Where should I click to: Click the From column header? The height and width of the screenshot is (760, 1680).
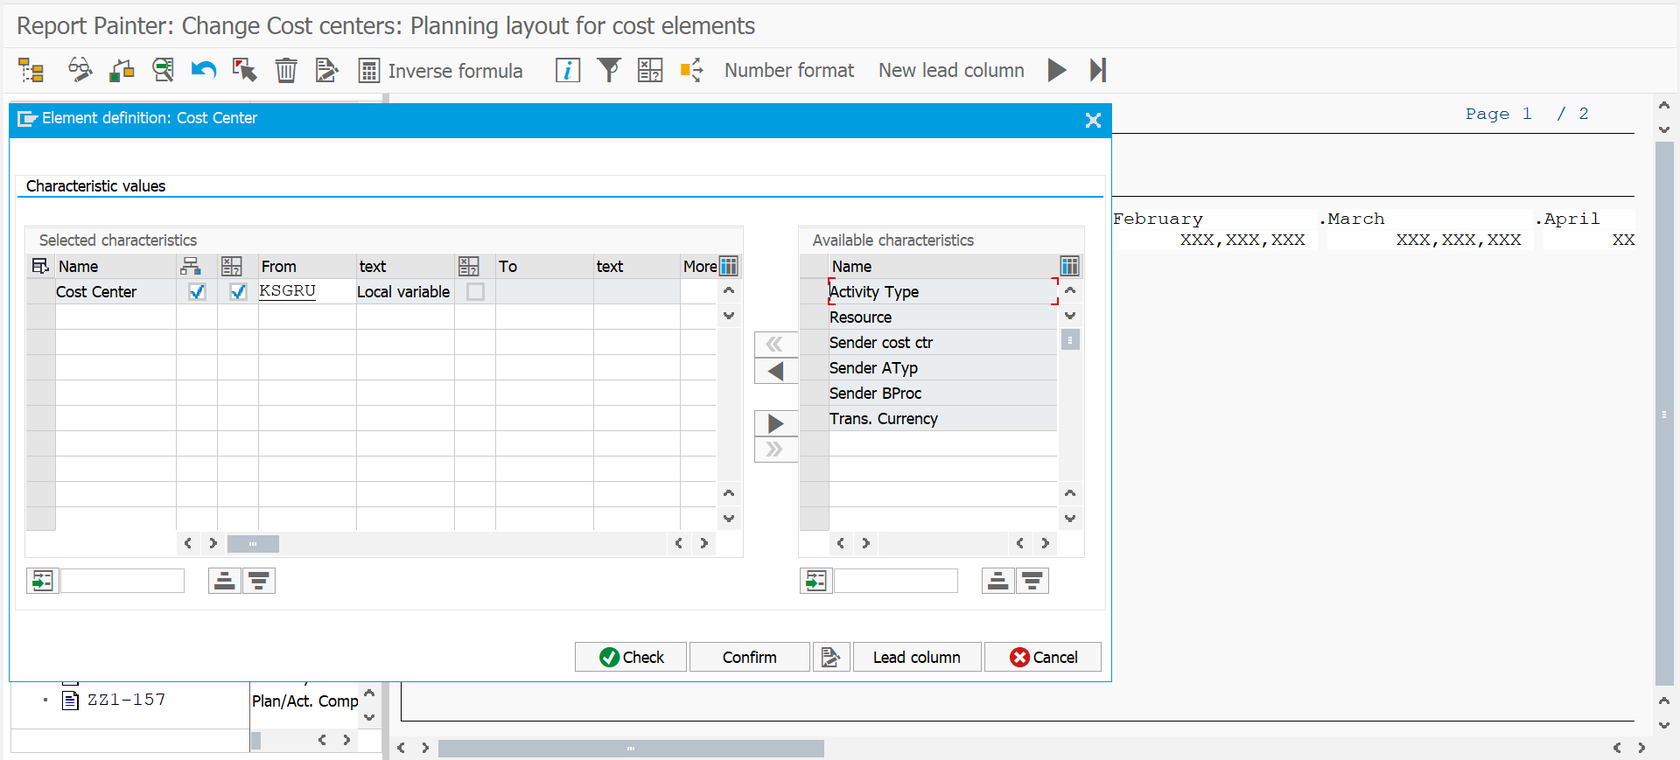306,266
